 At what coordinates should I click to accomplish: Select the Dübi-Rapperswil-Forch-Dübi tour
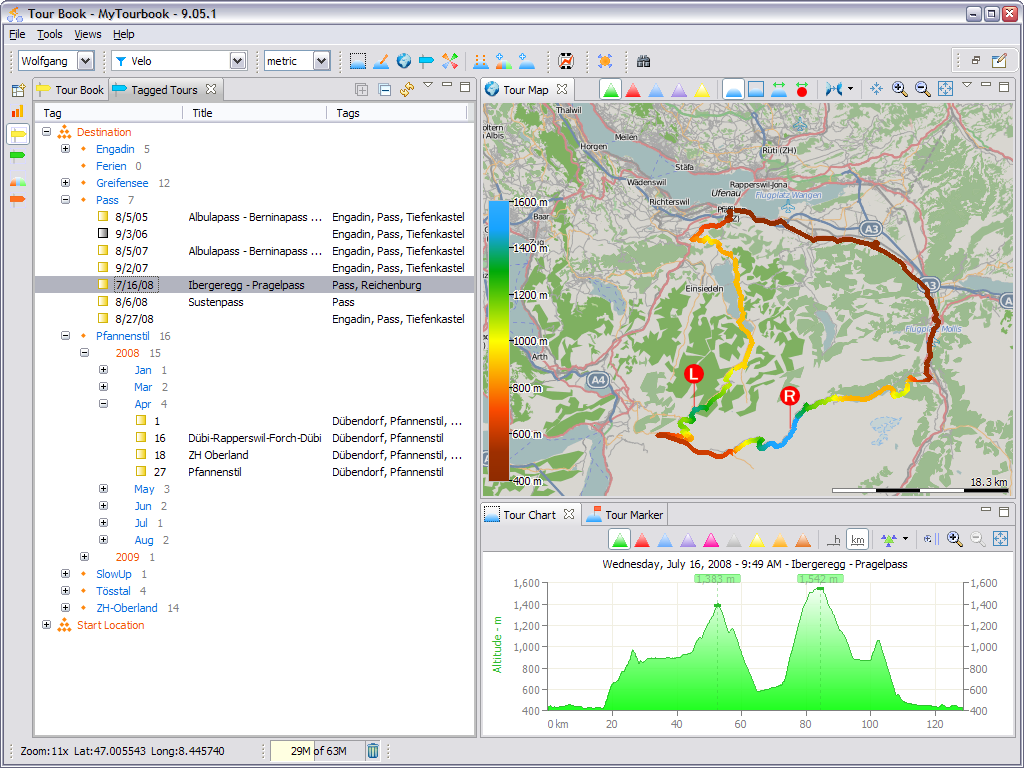(255, 438)
